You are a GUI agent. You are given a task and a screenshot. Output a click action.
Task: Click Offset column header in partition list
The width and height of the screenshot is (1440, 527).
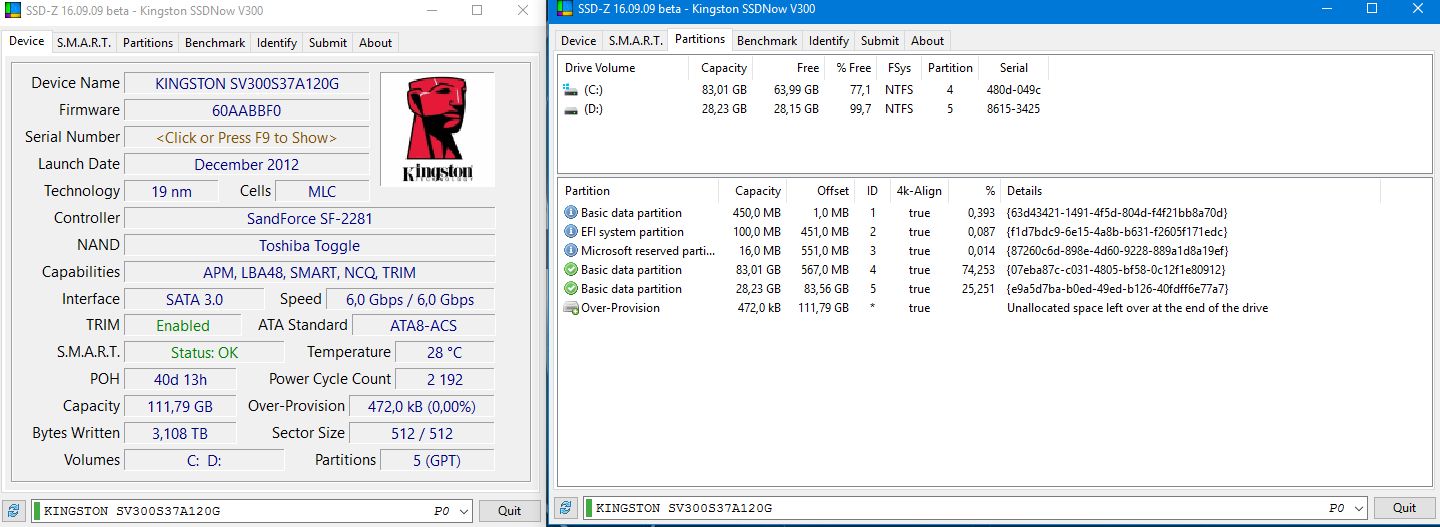pyautogui.click(x=822, y=191)
